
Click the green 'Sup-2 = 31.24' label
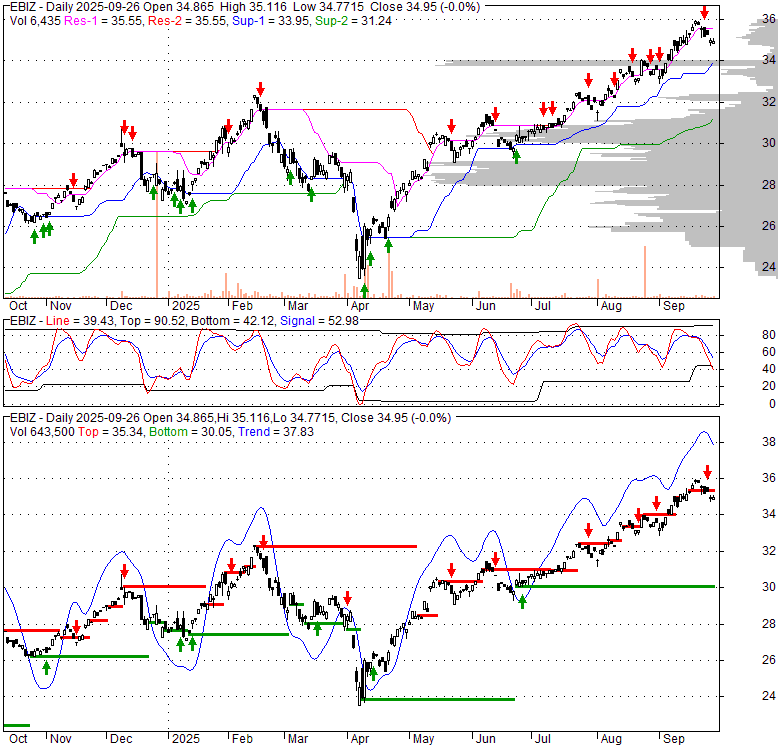[353, 21]
